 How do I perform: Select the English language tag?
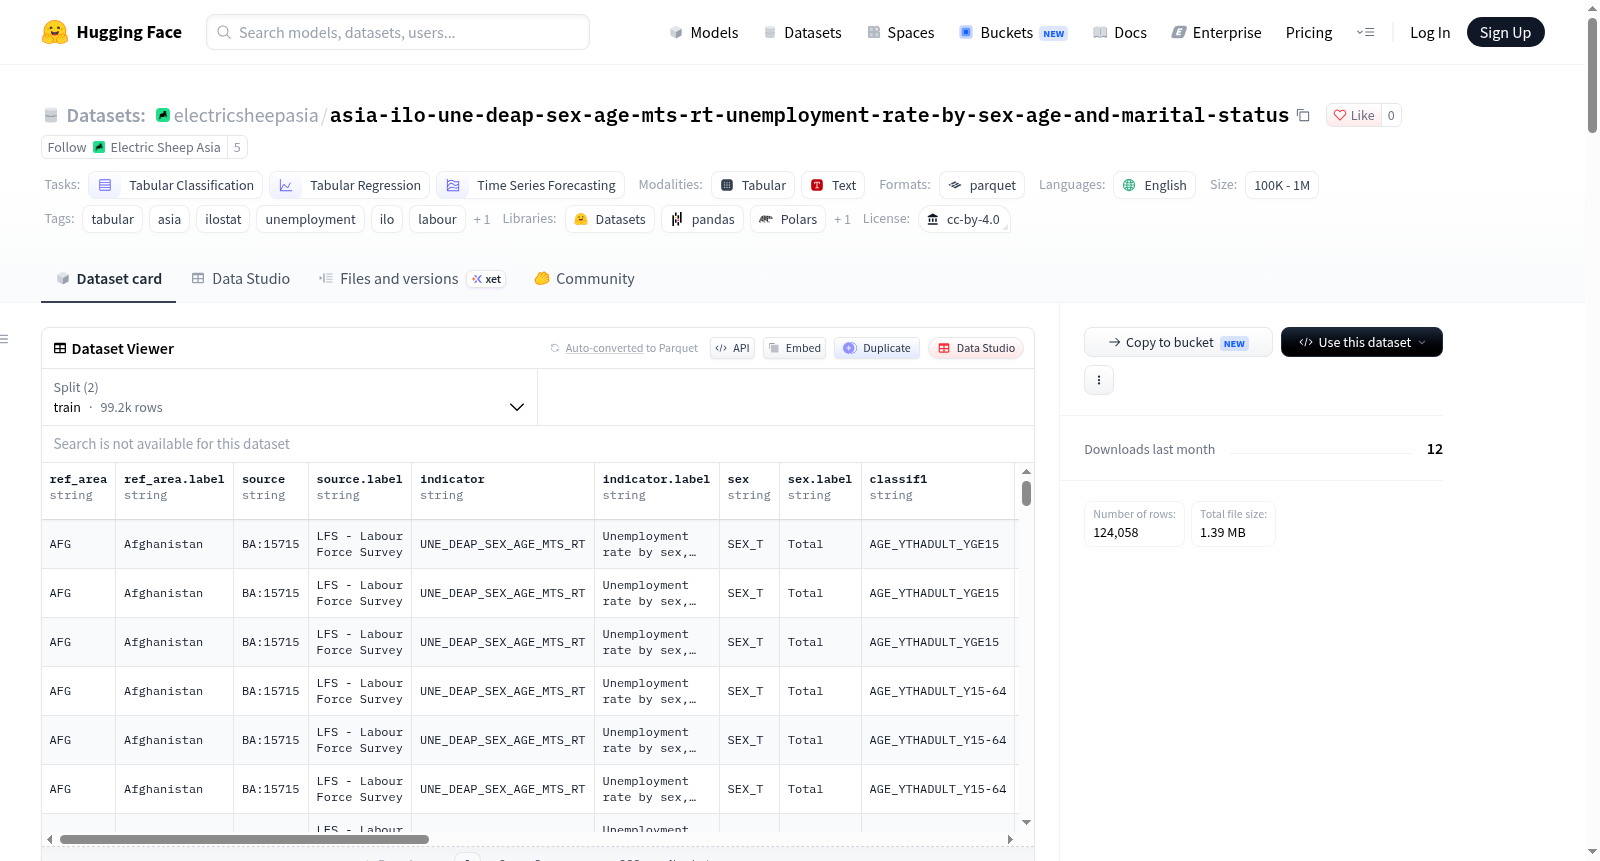pos(1155,185)
